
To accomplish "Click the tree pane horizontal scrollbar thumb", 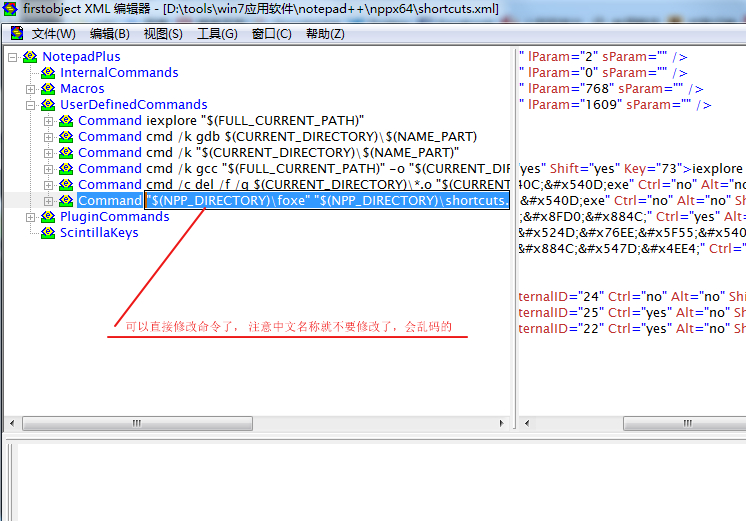I will 137,423.
